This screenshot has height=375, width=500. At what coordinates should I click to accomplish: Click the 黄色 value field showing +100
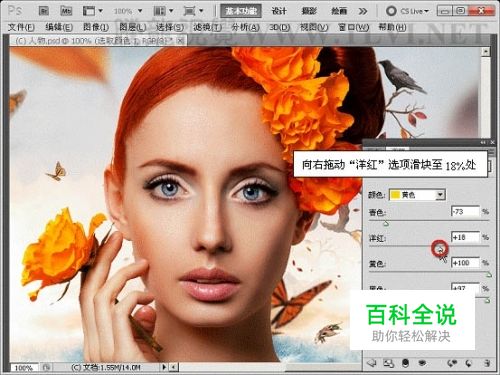465,263
